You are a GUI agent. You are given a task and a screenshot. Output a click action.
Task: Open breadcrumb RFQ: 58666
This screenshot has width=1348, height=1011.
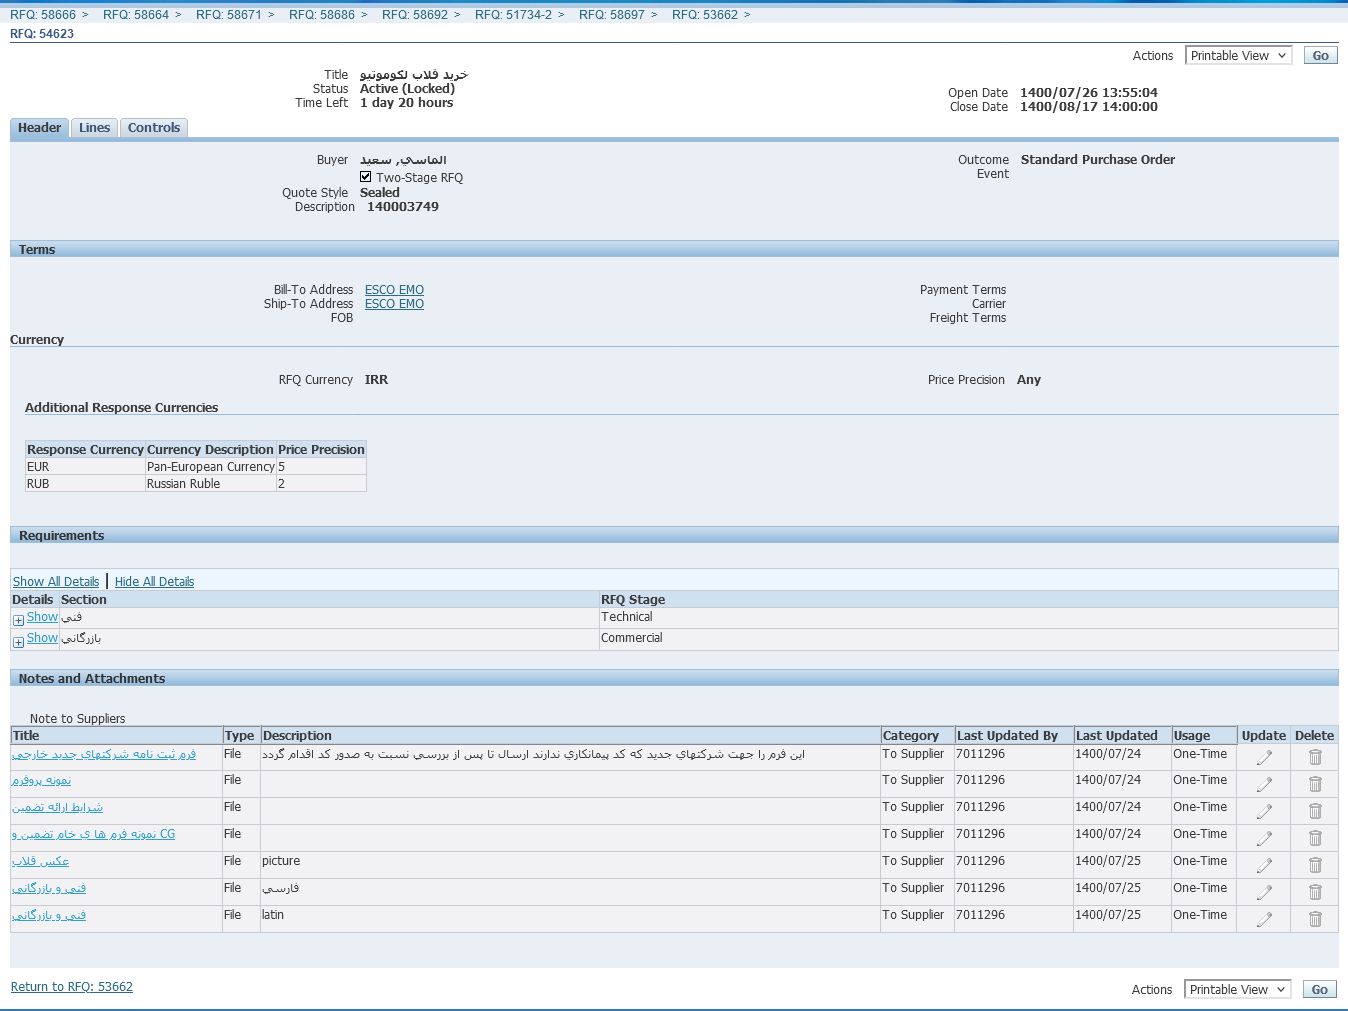click(x=43, y=15)
